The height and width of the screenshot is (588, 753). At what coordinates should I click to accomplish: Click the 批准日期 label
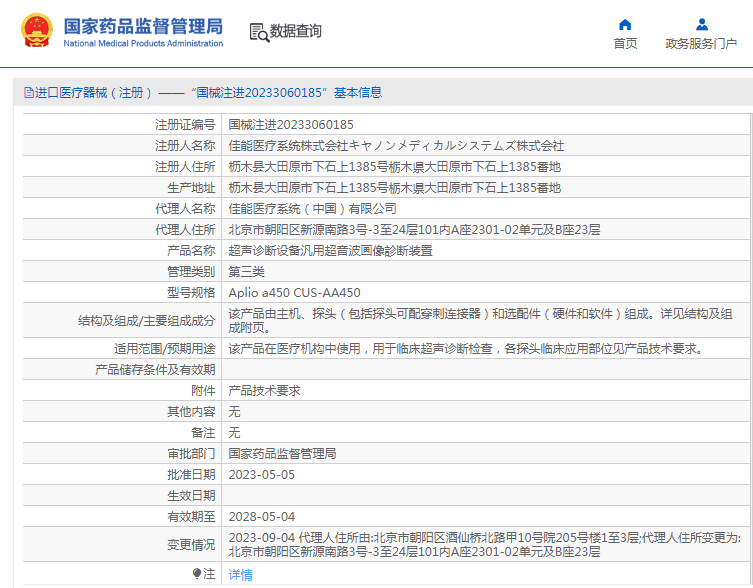pyautogui.click(x=191, y=475)
